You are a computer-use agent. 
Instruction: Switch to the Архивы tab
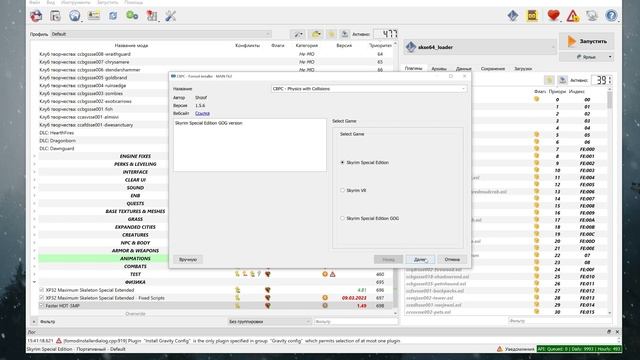(x=439, y=69)
